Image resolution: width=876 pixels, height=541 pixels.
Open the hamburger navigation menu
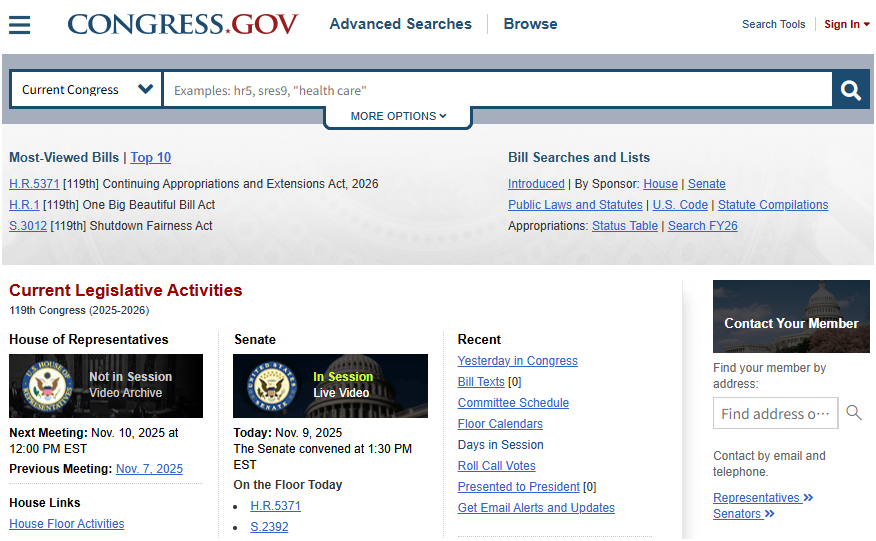tap(20, 25)
